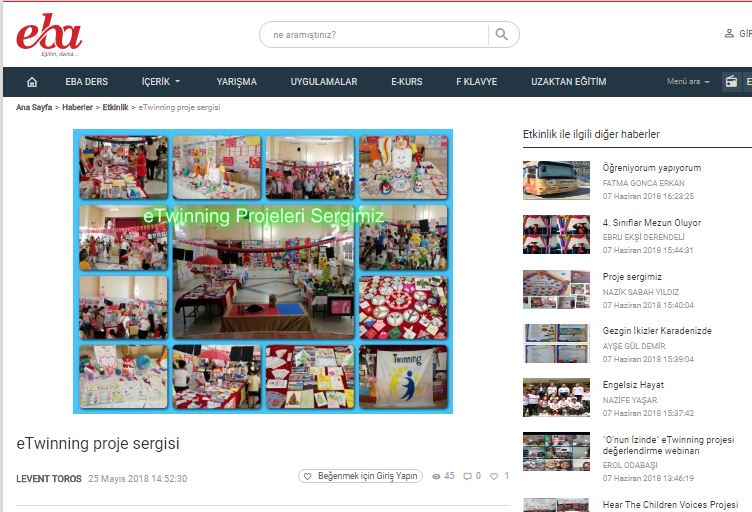Select UZAKTAN EĞİTİM in navigation bar

568,82
